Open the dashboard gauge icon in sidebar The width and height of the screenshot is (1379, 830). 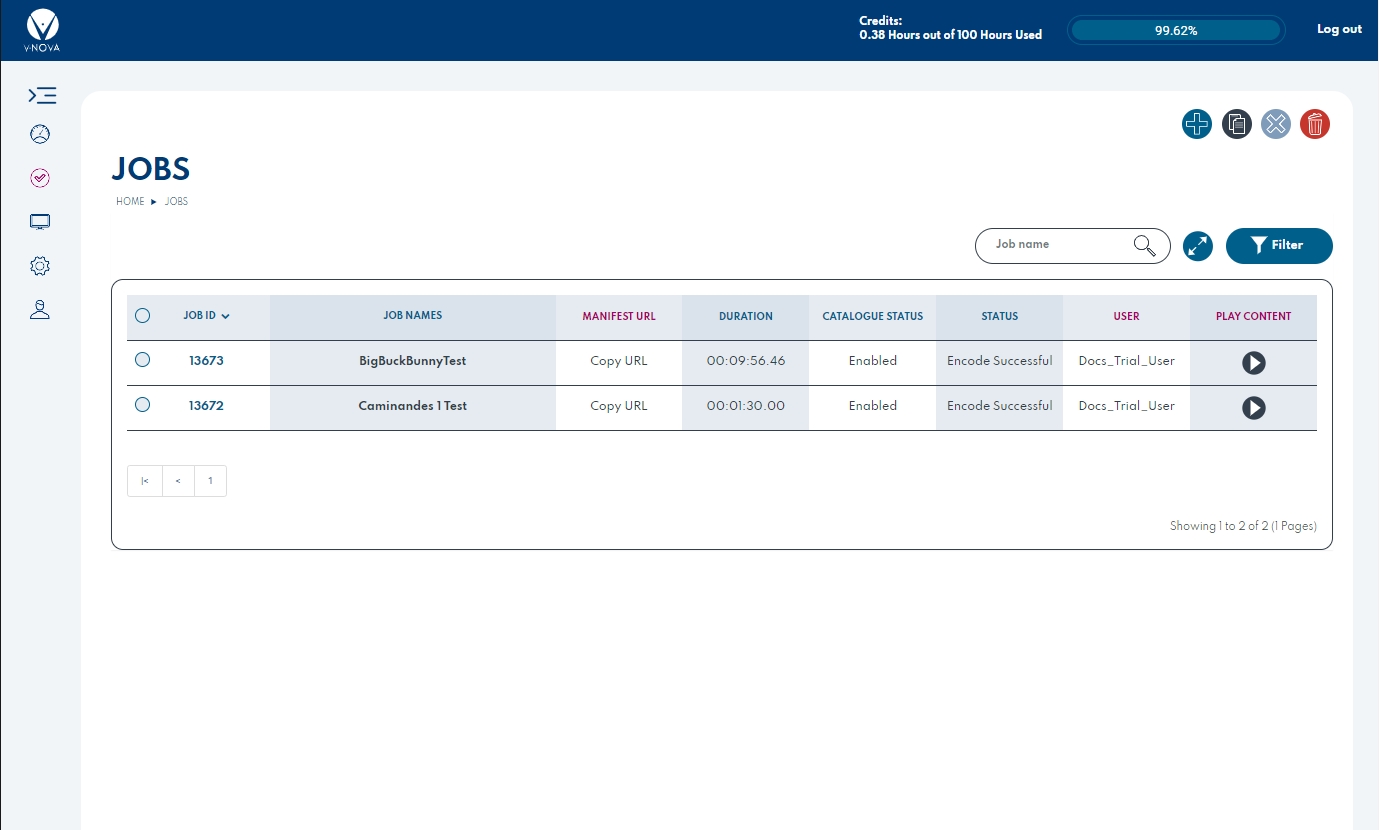(40, 134)
